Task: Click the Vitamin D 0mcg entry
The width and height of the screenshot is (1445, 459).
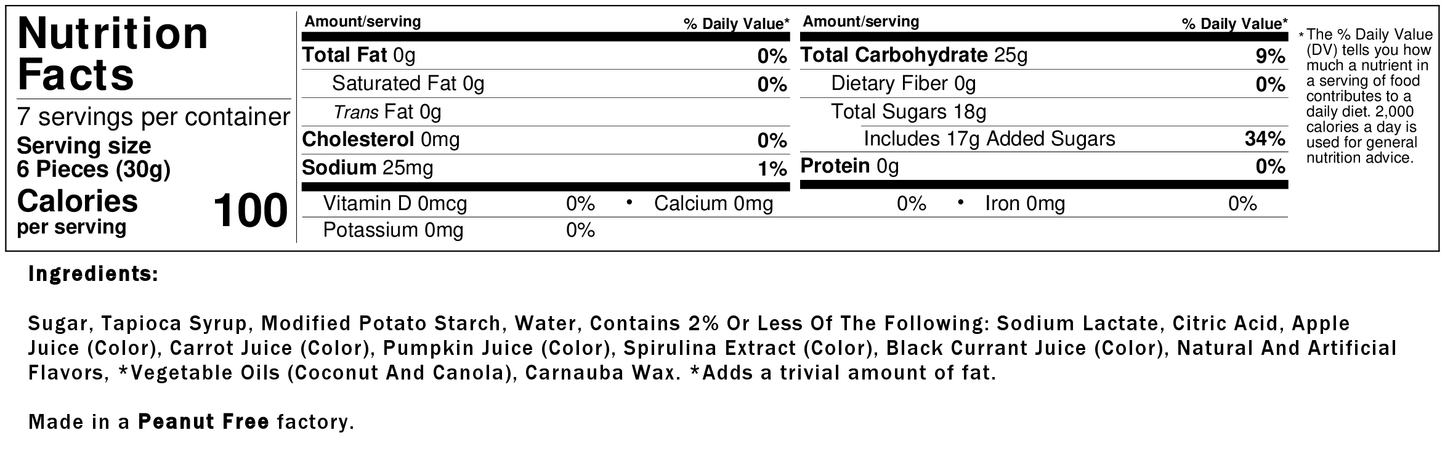Action: pyautogui.click(x=394, y=204)
